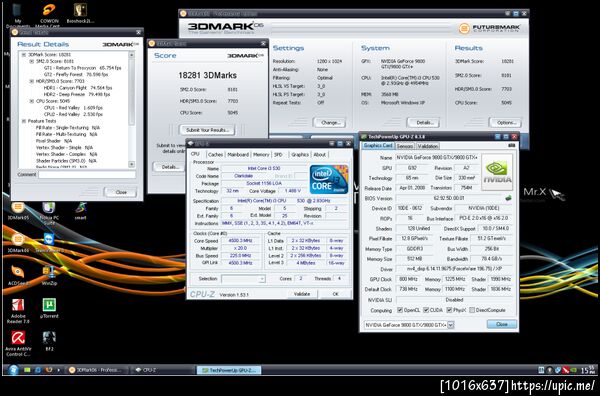Open Avira AntiVir Control Center icon
This screenshot has height=396, width=600.
click(x=18, y=344)
